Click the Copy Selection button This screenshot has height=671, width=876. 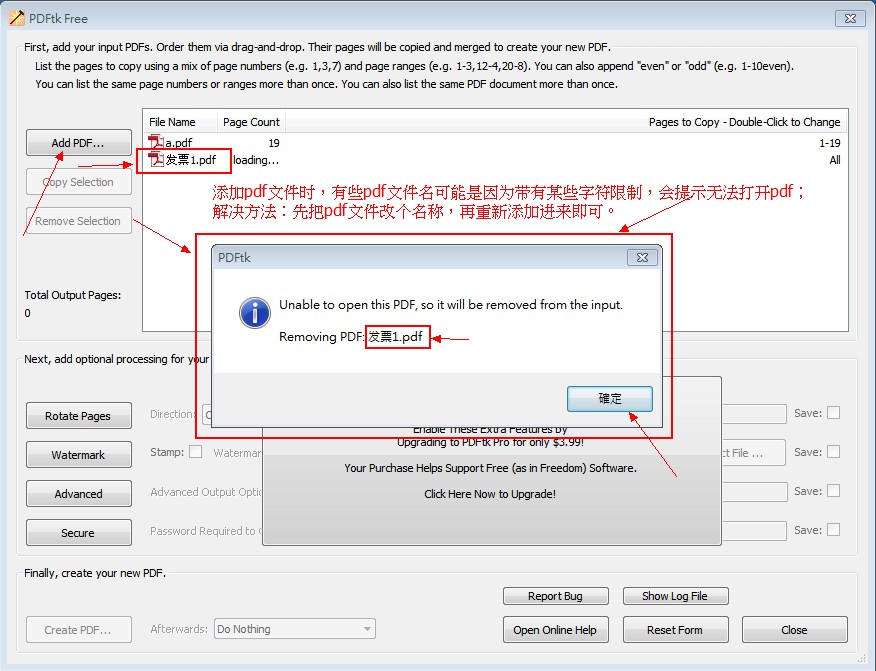[78, 182]
